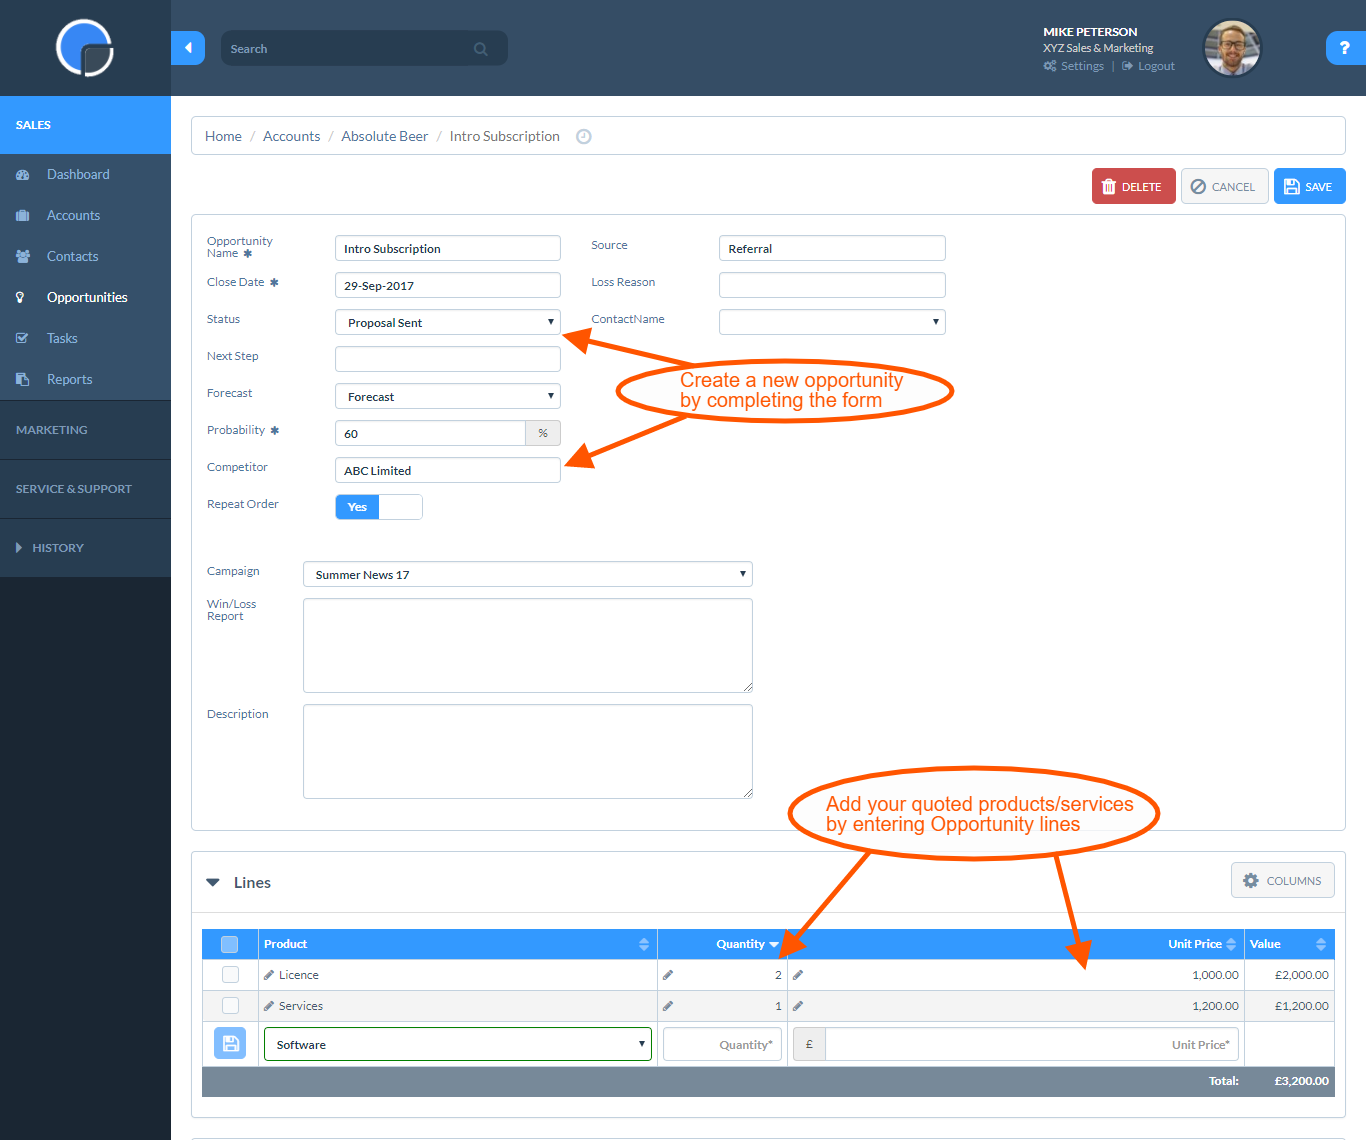Click the new line Quantity field

pos(722,1044)
